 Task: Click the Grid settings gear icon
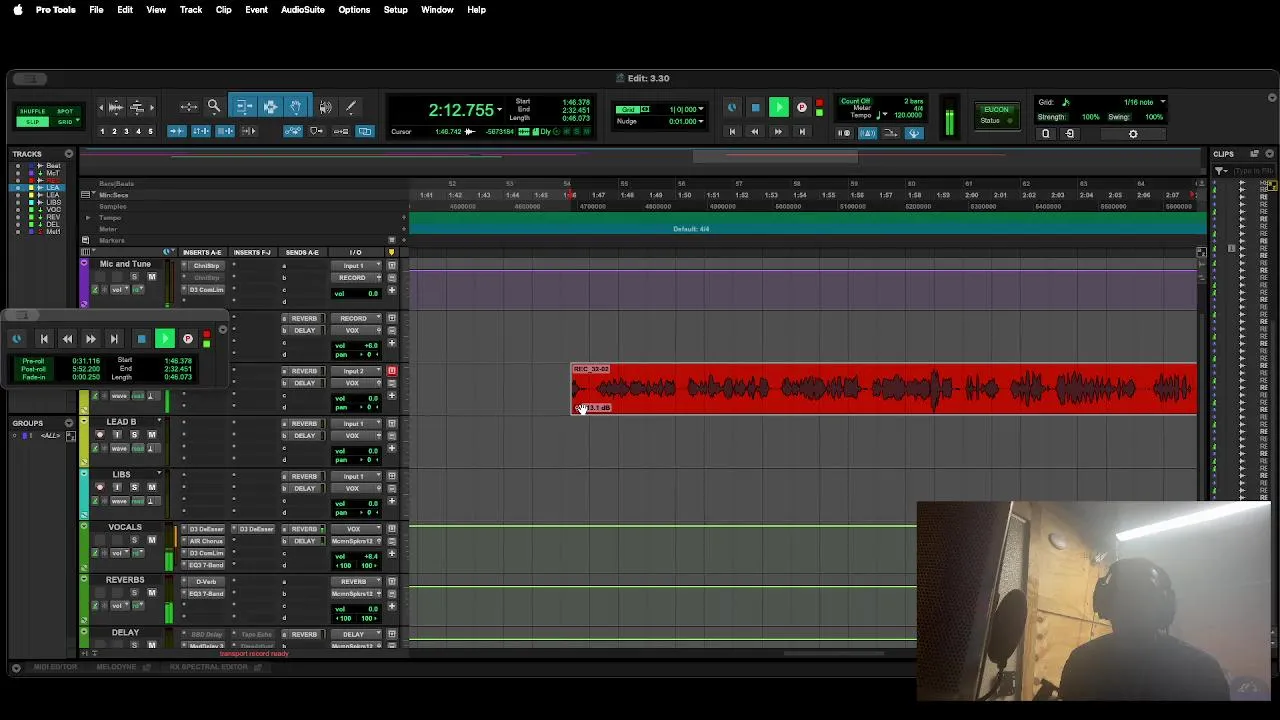[1133, 134]
